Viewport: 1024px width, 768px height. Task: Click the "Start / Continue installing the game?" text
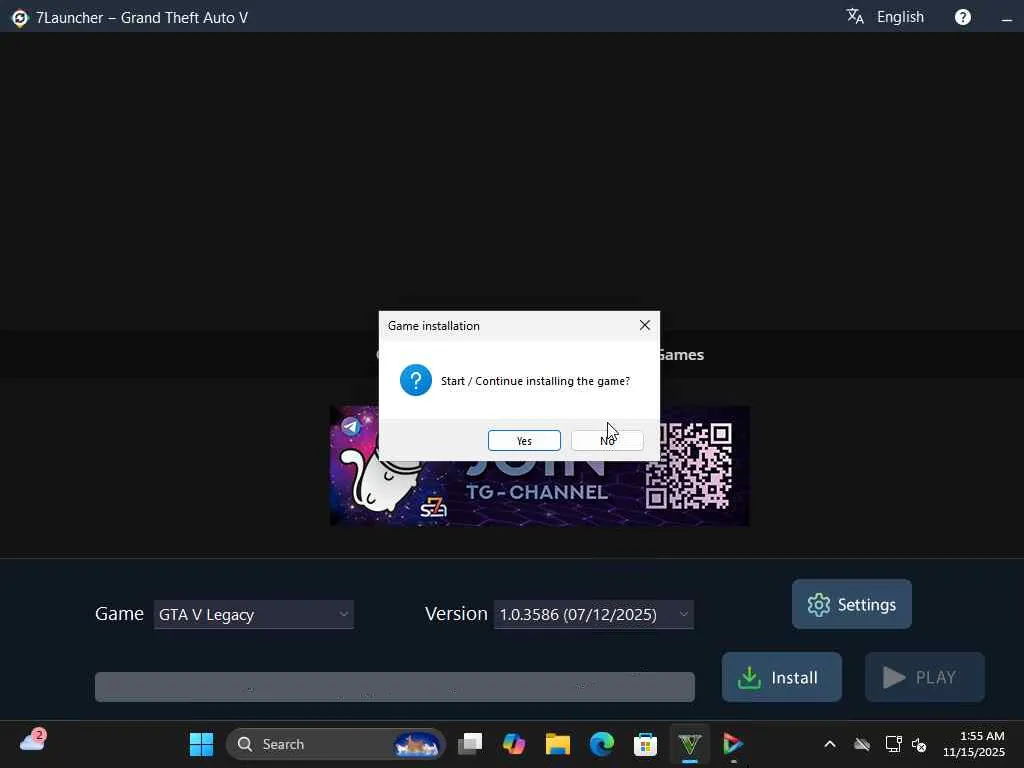(535, 381)
